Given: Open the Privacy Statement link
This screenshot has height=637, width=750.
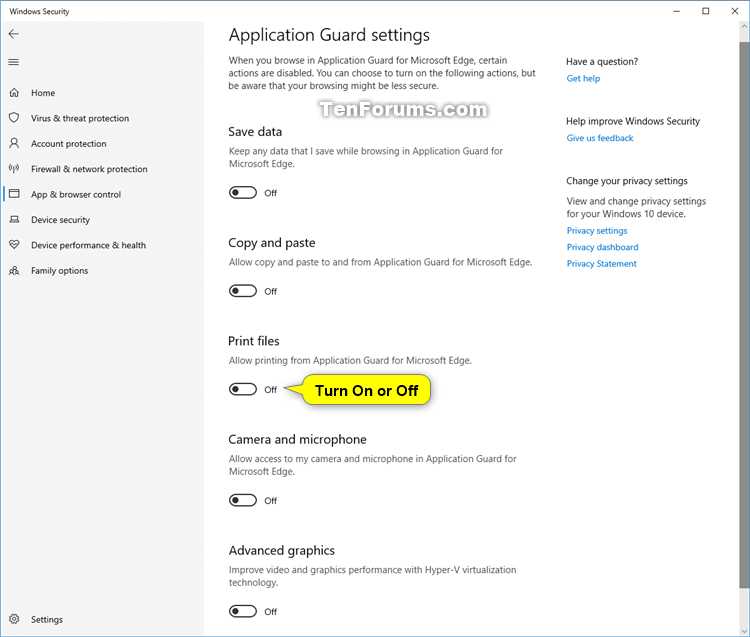Looking at the screenshot, I should [602, 264].
